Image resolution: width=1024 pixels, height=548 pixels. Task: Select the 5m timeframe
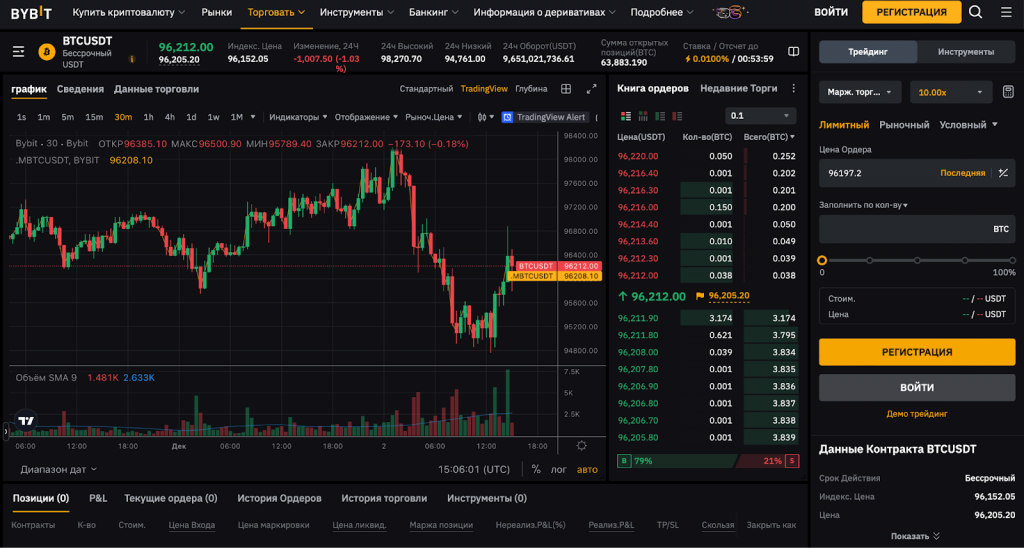67,117
